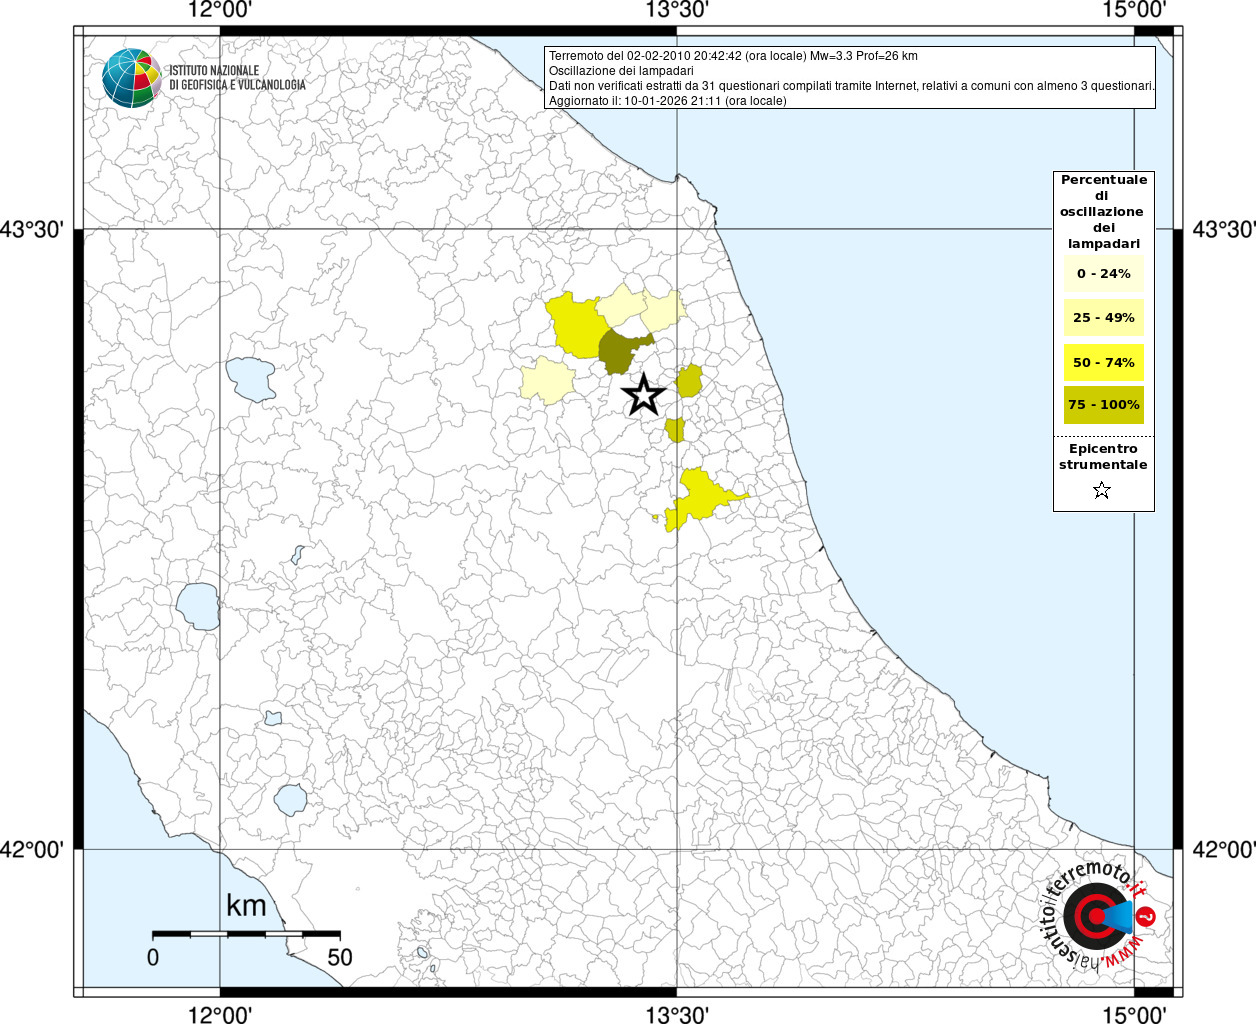Image resolution: width=1256 pixels, height=1024 pixels.
Task: Click the olive municipality just east of the epicenter star
Action: [689, 381]
